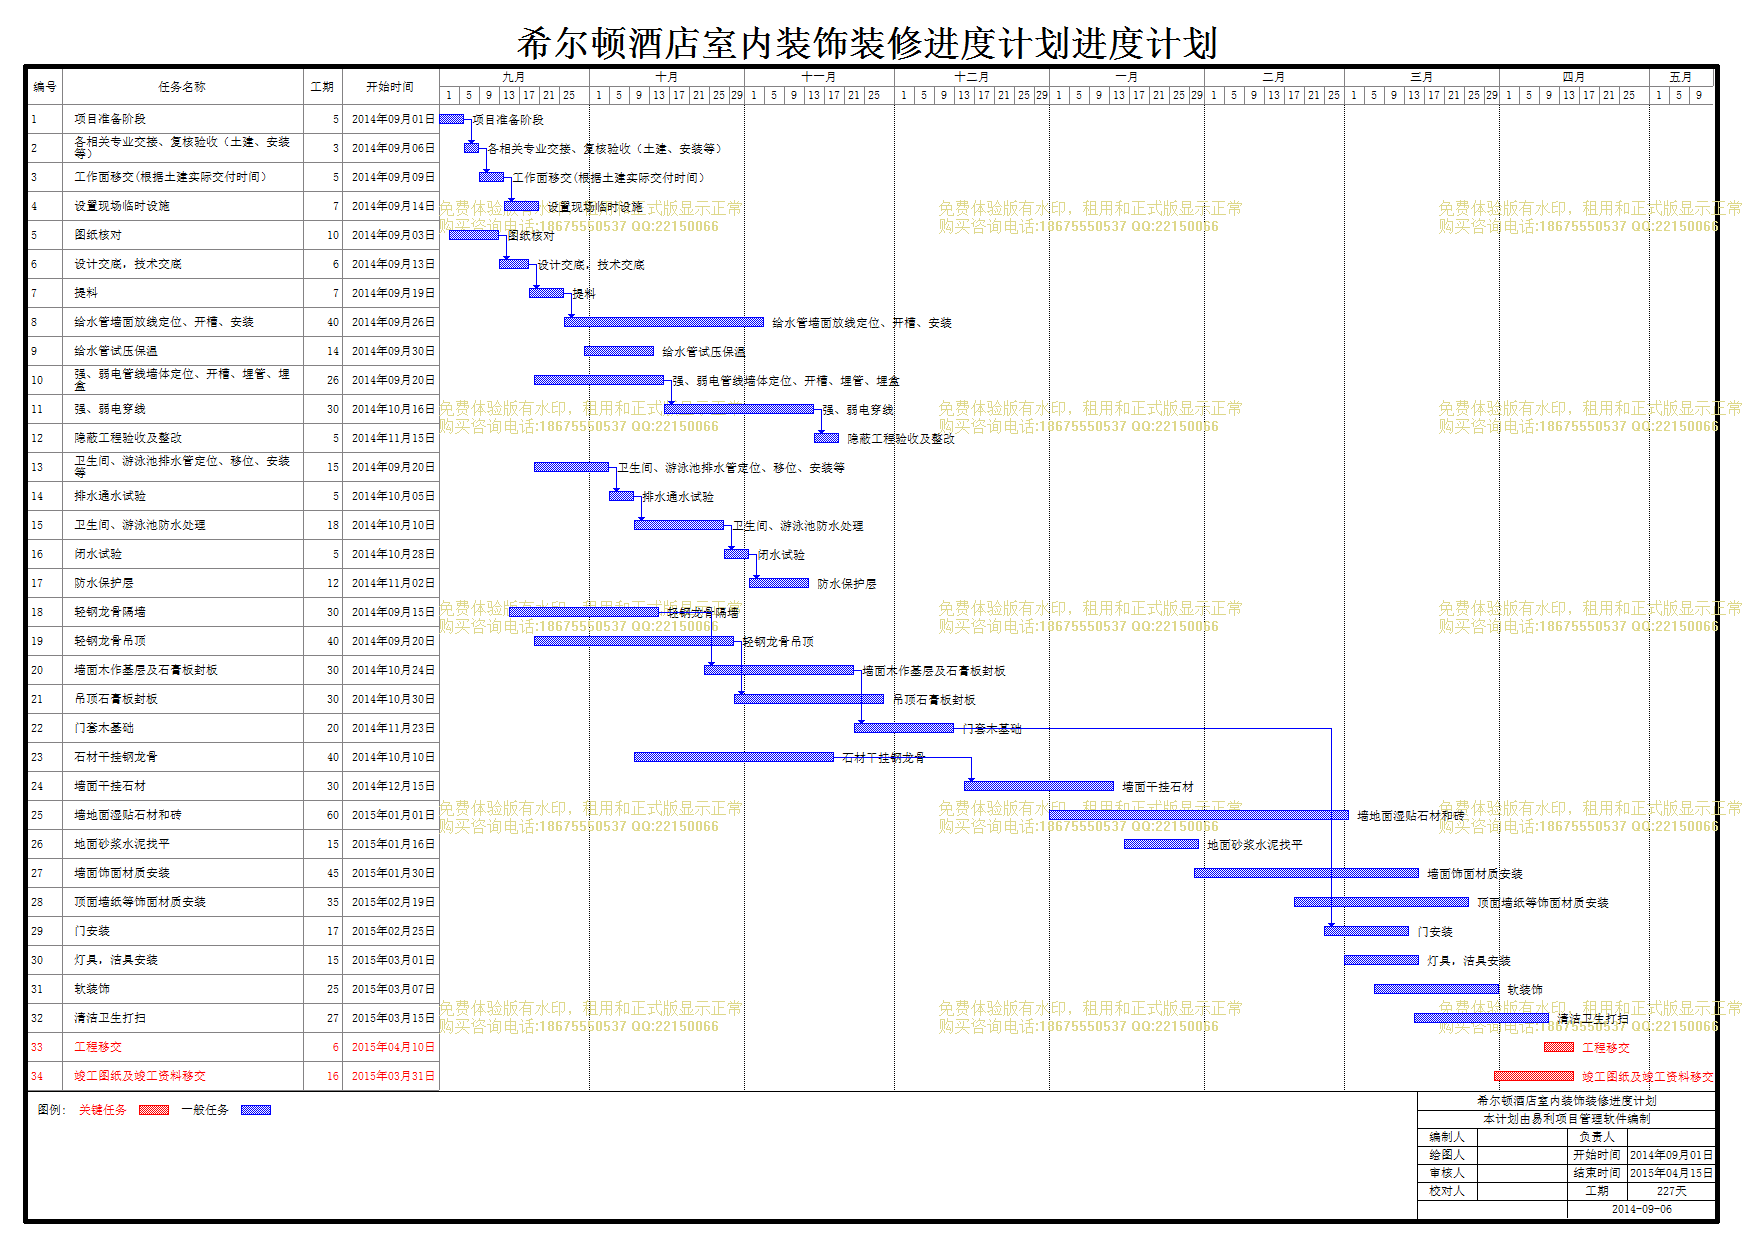Click the blue bar for 地面砂浆水泥找平

[1161, 844]
